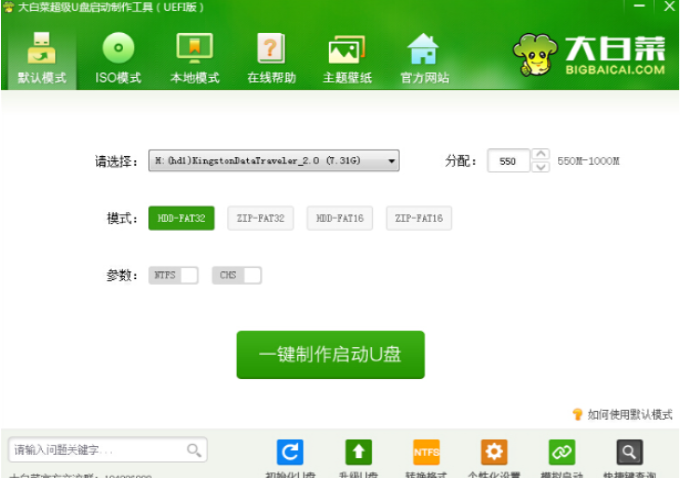The height and width of the screenshot is (478, 680).
Task: Switch to the ISO模式 tab
Action: [x=118, y=57]
